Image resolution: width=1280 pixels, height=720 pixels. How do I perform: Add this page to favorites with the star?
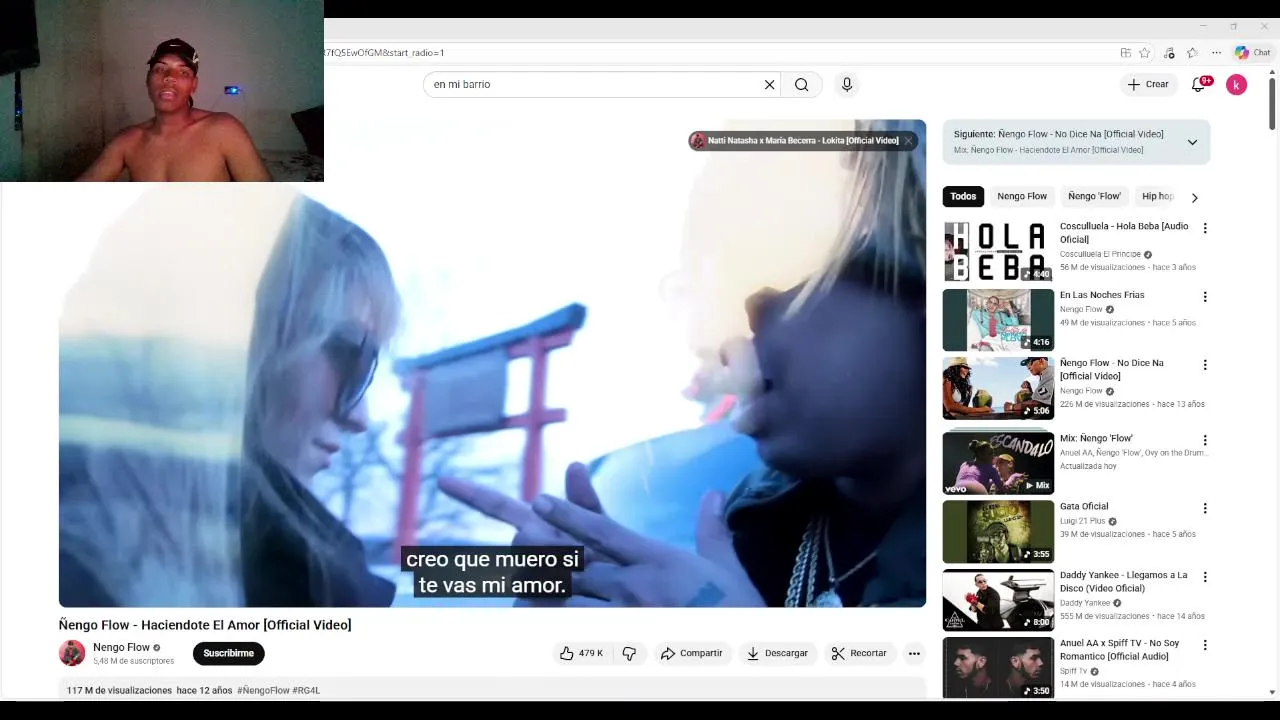(x=1144, y=53)
